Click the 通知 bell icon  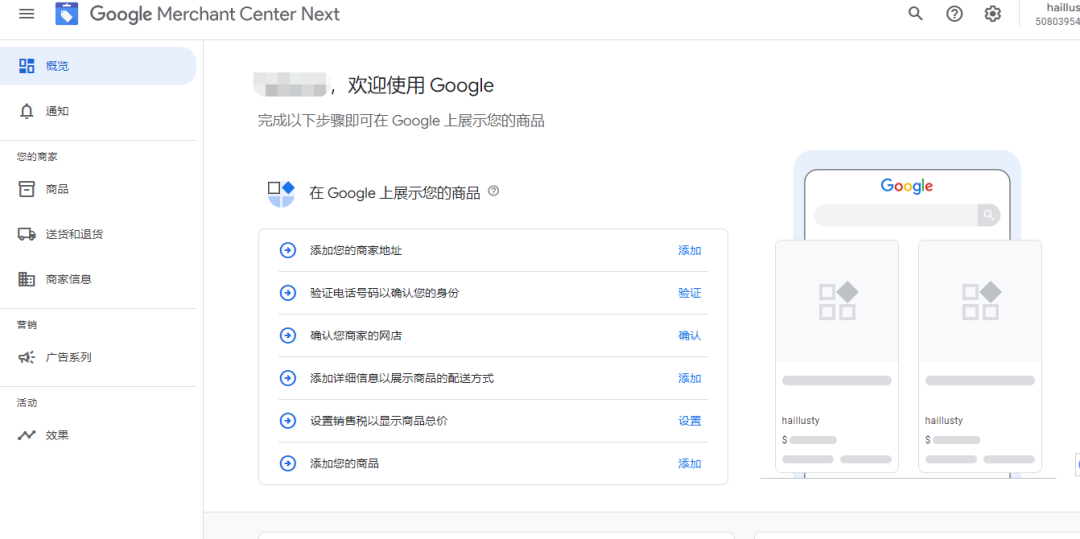pos(27,112)
